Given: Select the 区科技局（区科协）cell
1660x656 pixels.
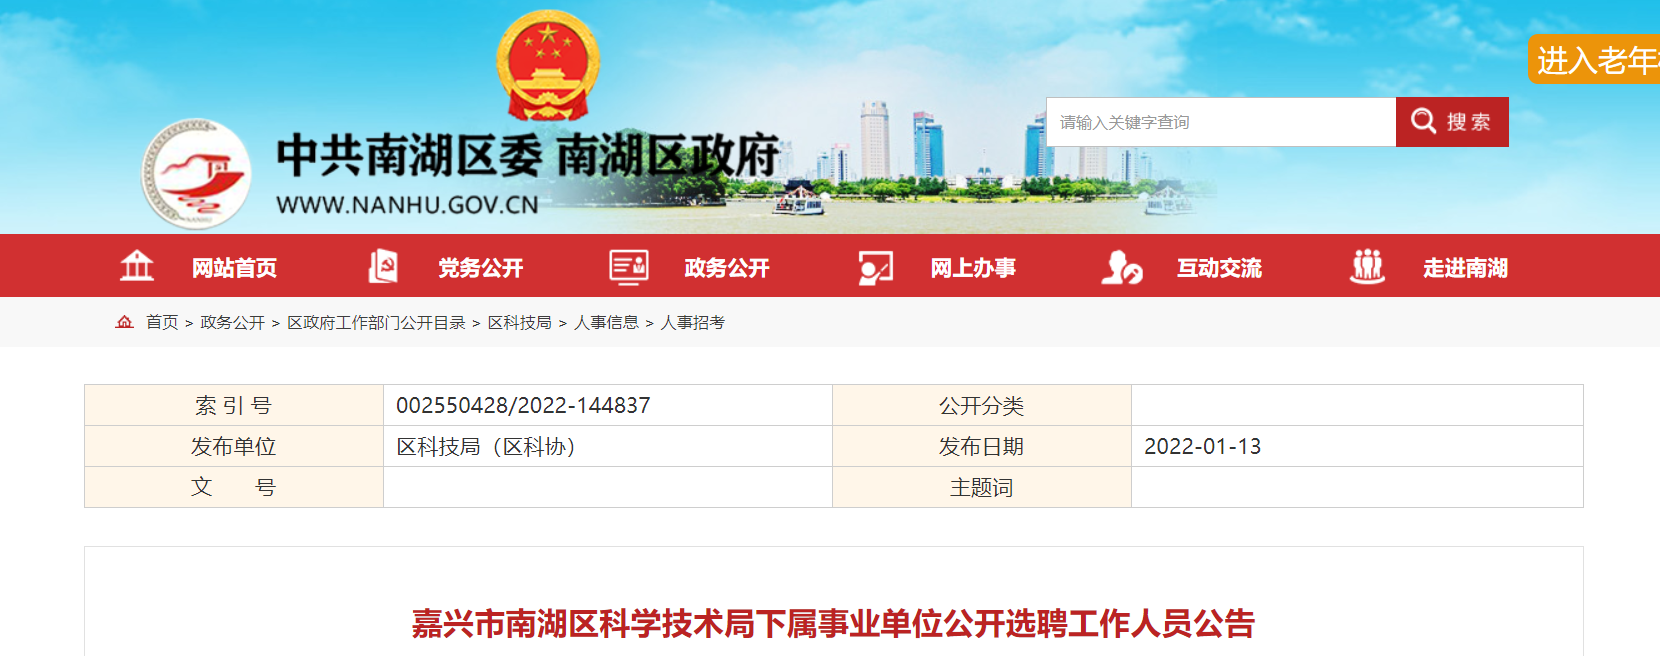Looking at the screenshot, I should pyautogui.click(x=608, y=446).
